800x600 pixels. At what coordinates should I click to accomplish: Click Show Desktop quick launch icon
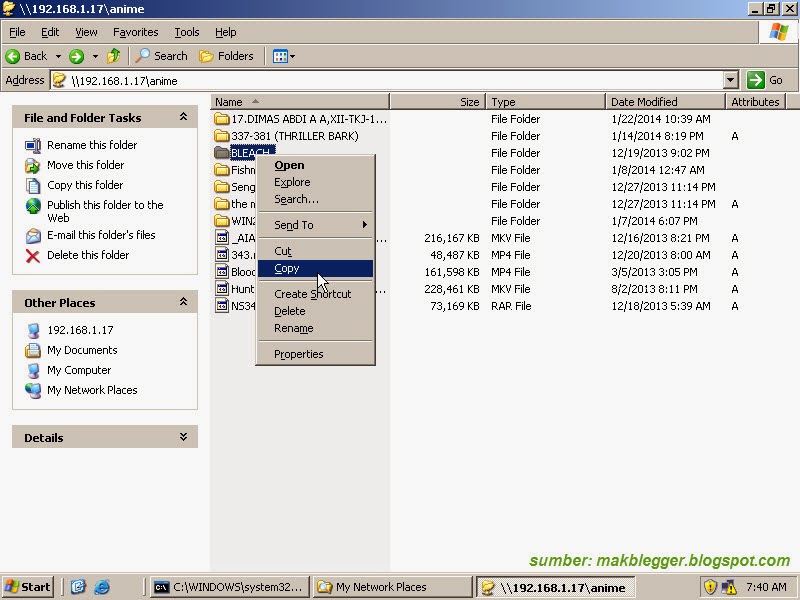78,587
